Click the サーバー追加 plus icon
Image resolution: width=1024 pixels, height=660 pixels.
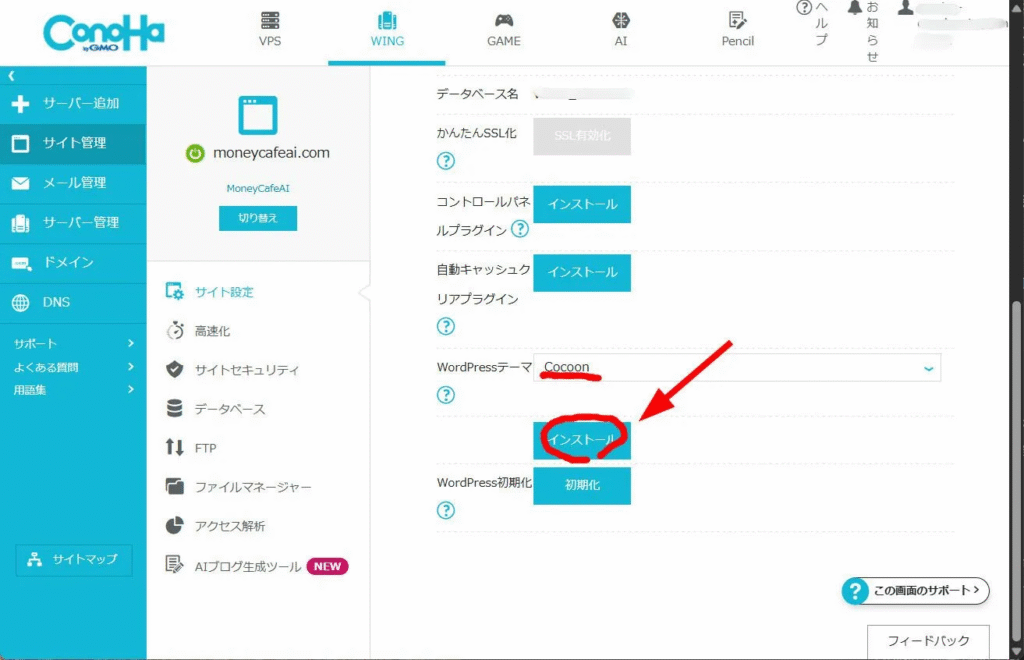pyautogui.click(x=20, y=104)
